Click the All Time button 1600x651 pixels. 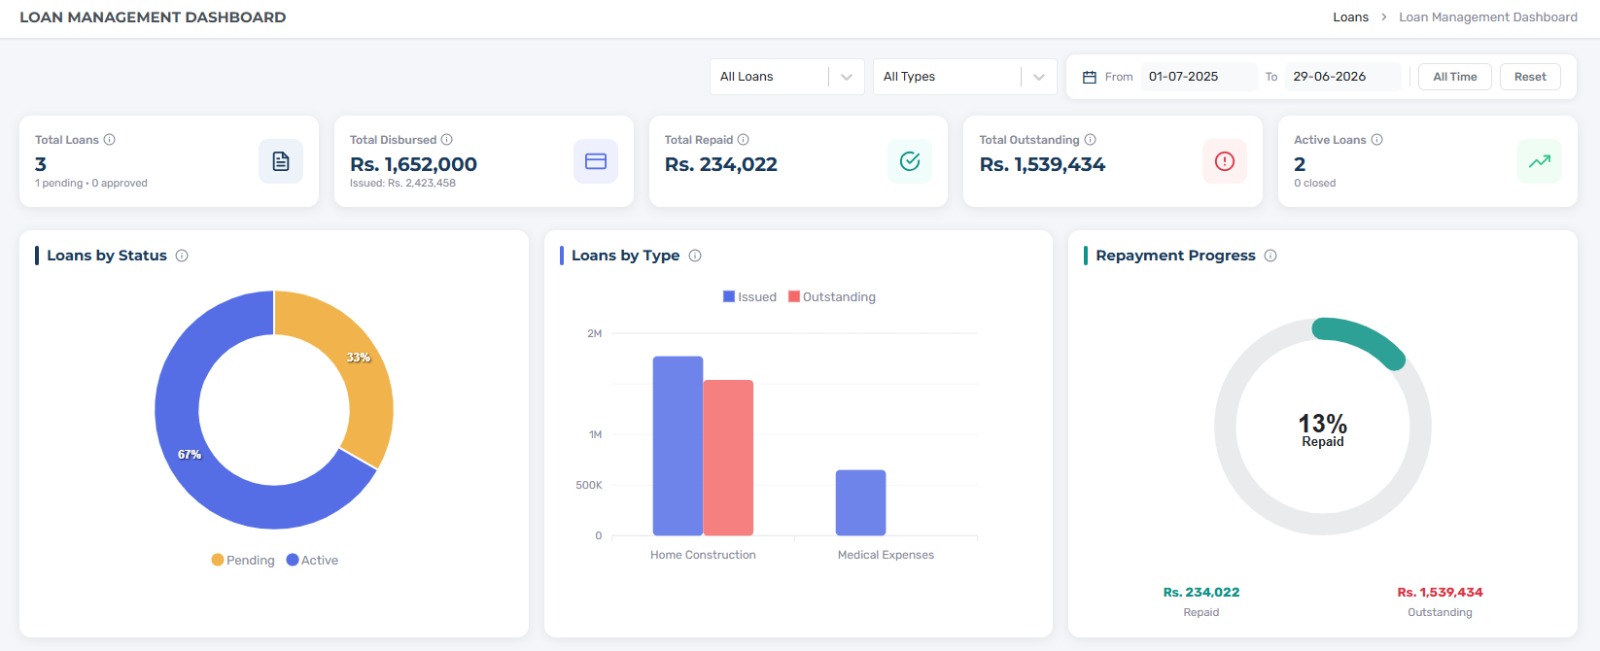1455,77
